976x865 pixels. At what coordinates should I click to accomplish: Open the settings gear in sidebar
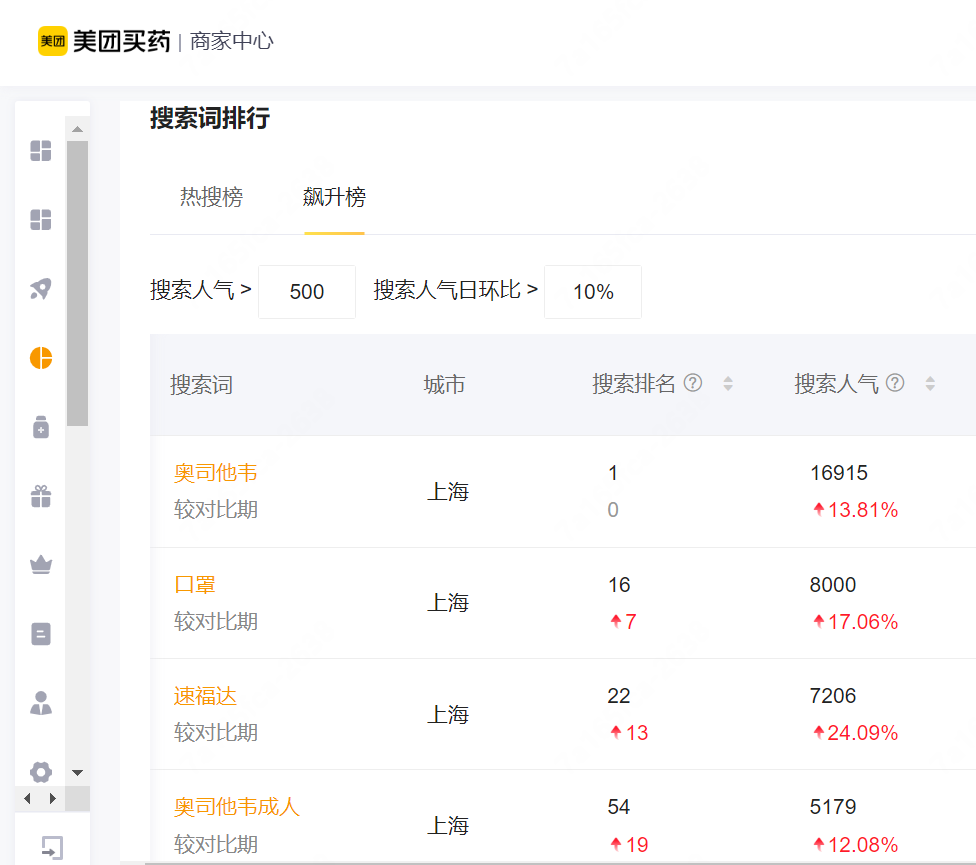coord(39,772)
